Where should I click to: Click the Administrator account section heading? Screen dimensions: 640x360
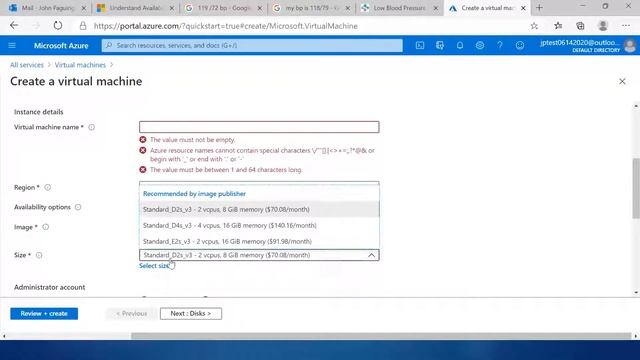(x=49, y=287)
